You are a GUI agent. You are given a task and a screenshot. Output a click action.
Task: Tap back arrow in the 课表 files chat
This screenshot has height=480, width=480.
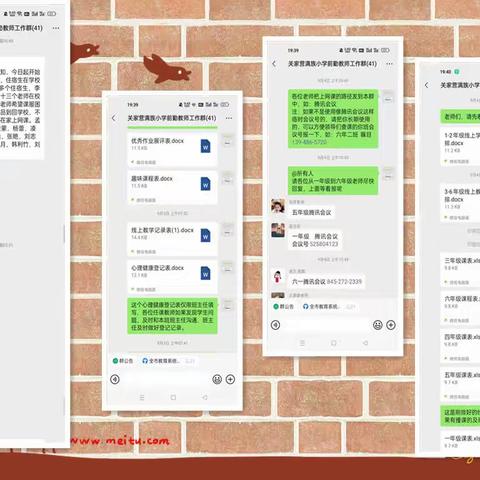point(427,85)
